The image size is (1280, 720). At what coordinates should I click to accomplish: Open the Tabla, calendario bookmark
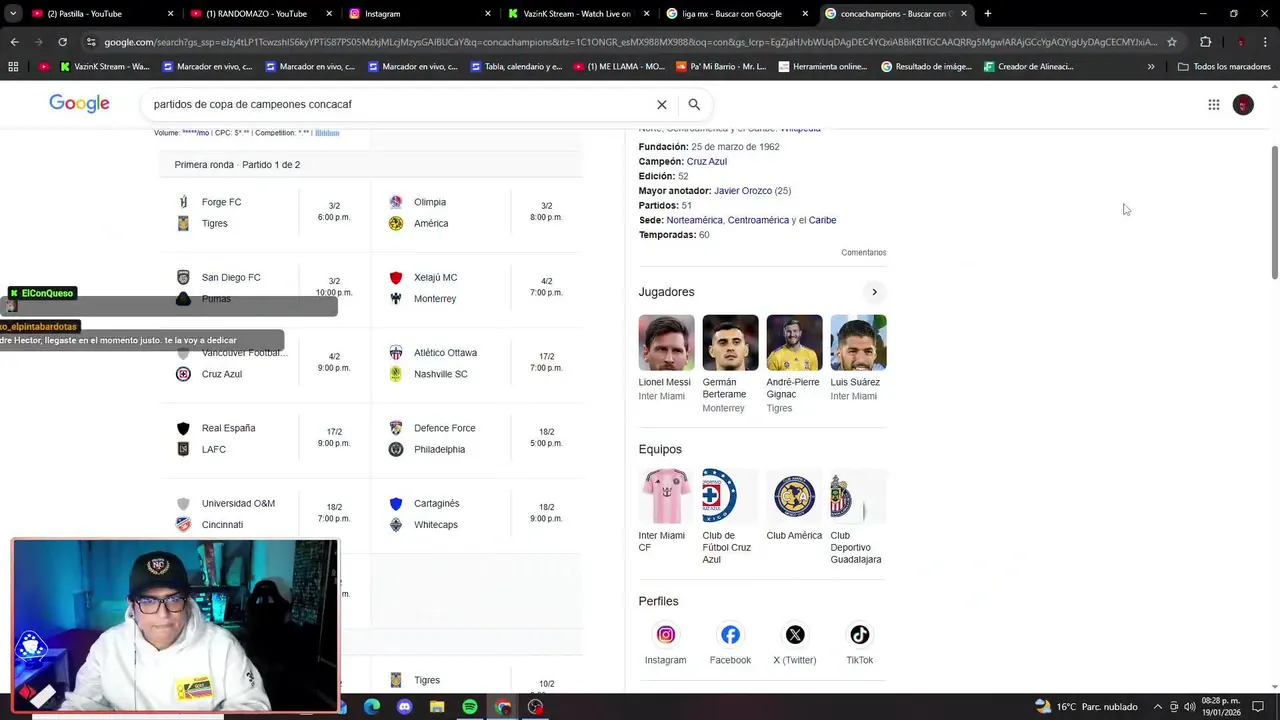519,67
